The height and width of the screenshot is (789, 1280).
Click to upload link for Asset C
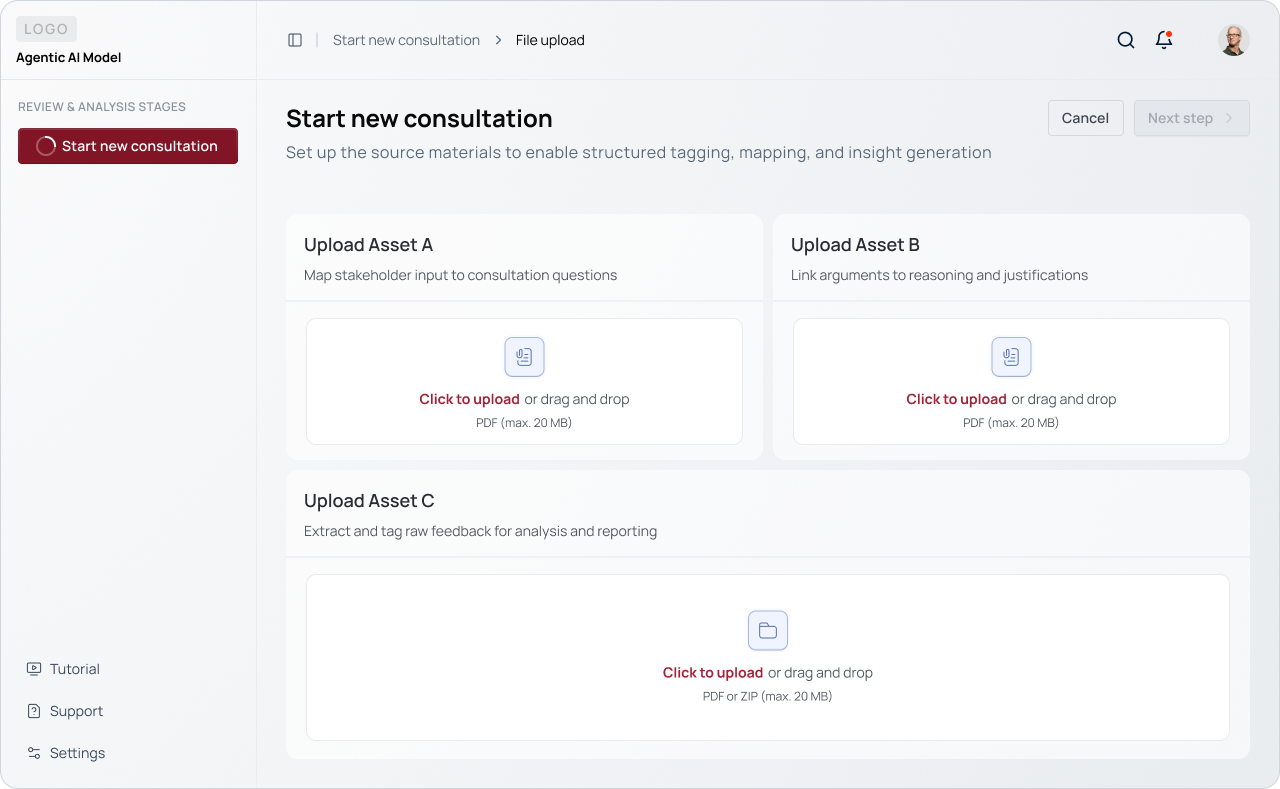712,673
